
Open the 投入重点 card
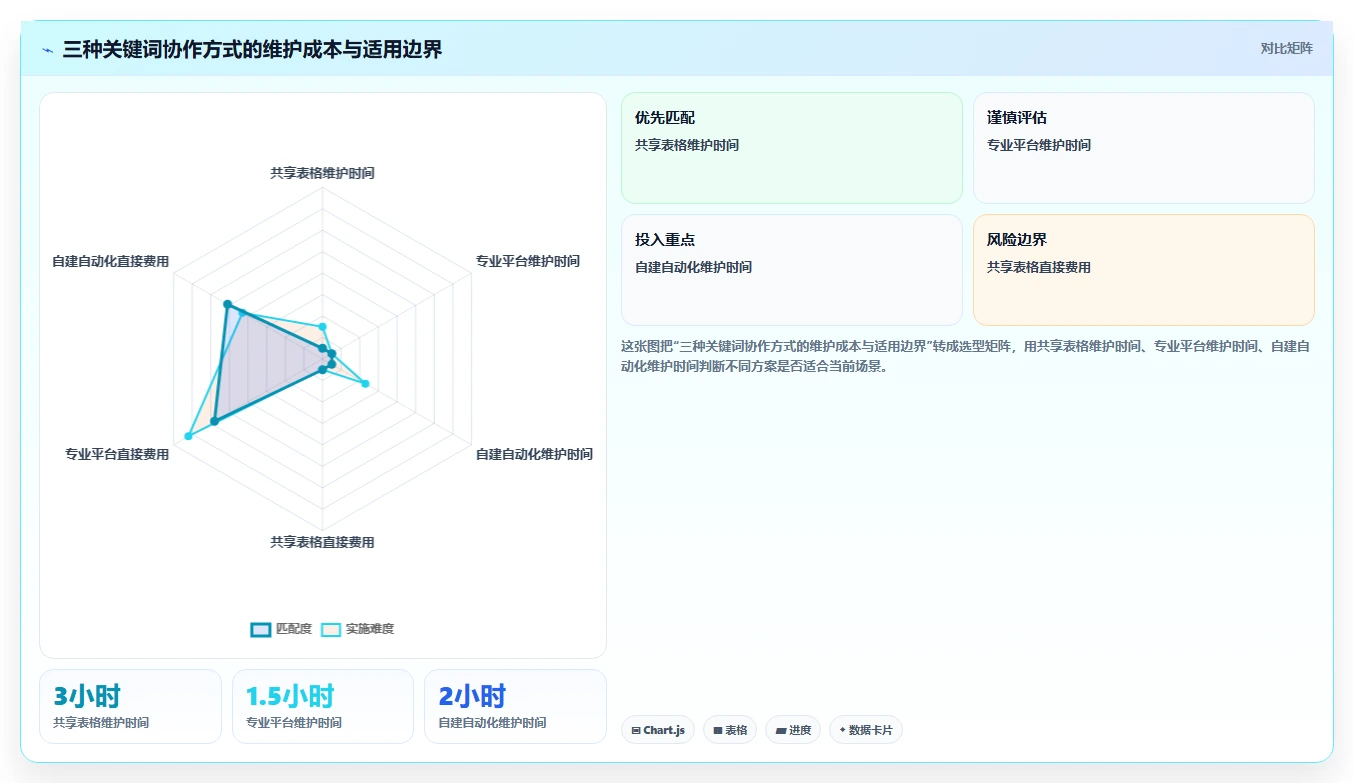click(792, 270)
